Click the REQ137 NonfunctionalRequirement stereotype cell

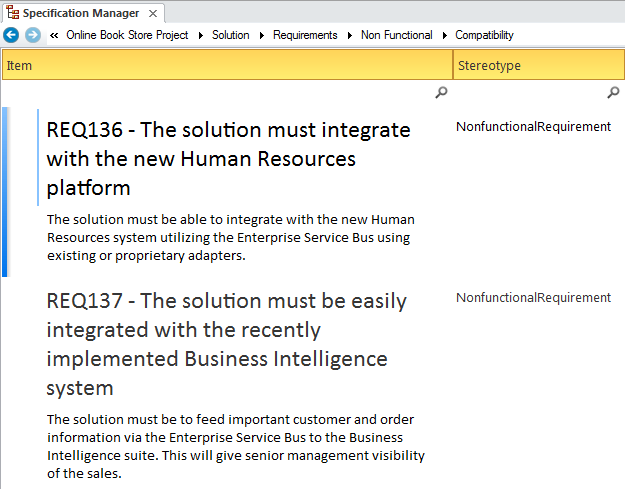click(x=533, y=298)
